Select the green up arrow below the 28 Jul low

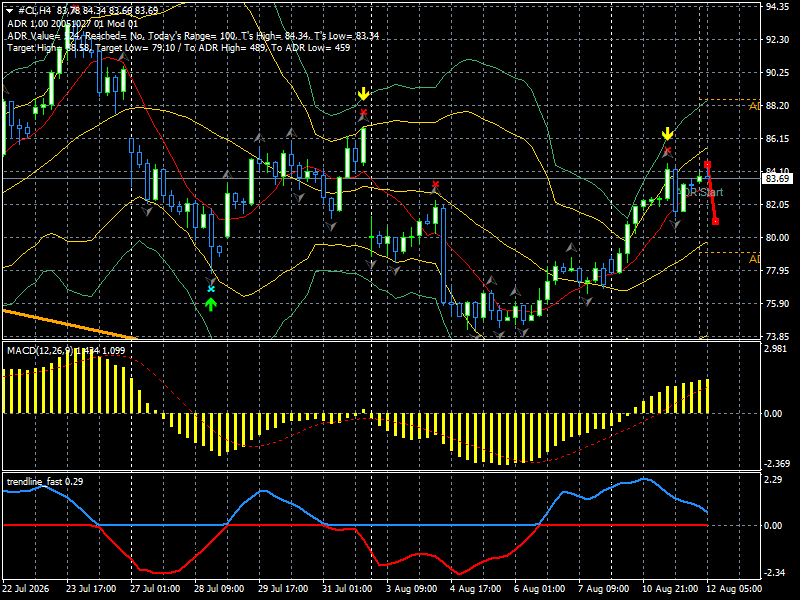tap(211, 305)
